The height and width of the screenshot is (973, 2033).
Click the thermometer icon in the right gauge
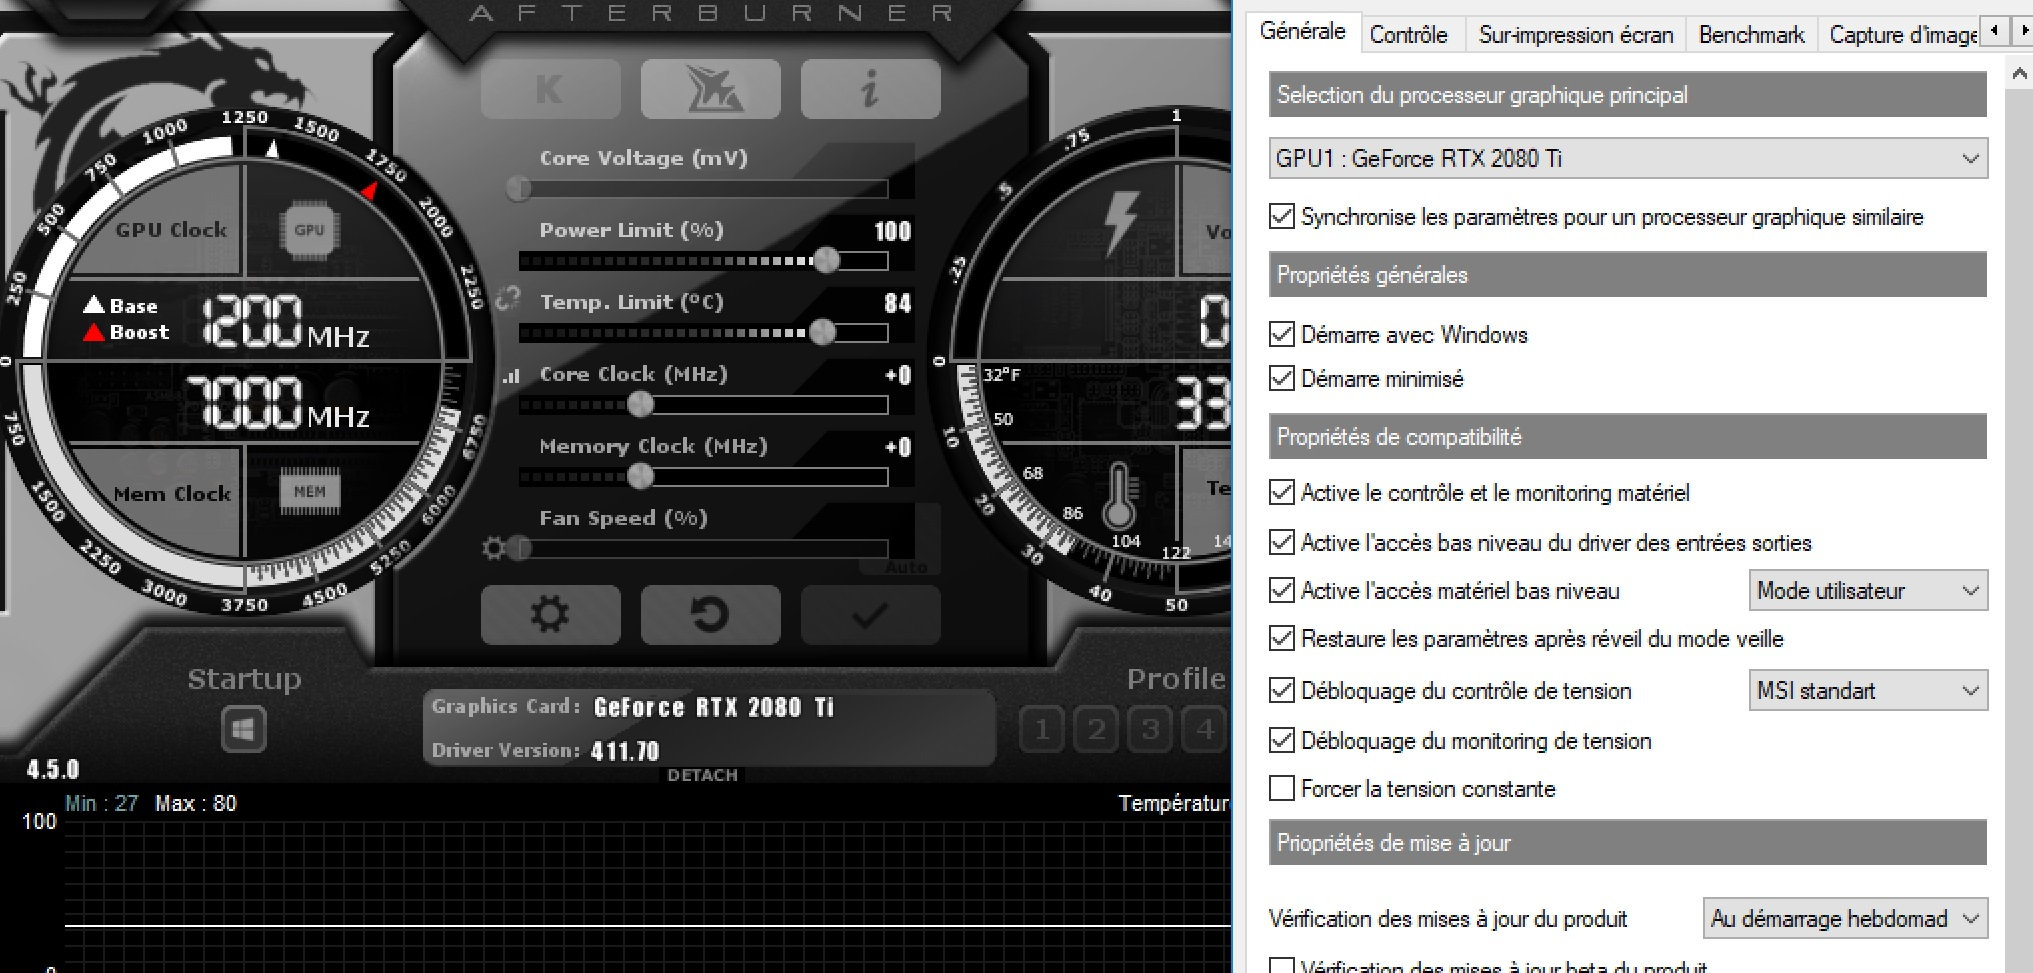(1118, 495)
